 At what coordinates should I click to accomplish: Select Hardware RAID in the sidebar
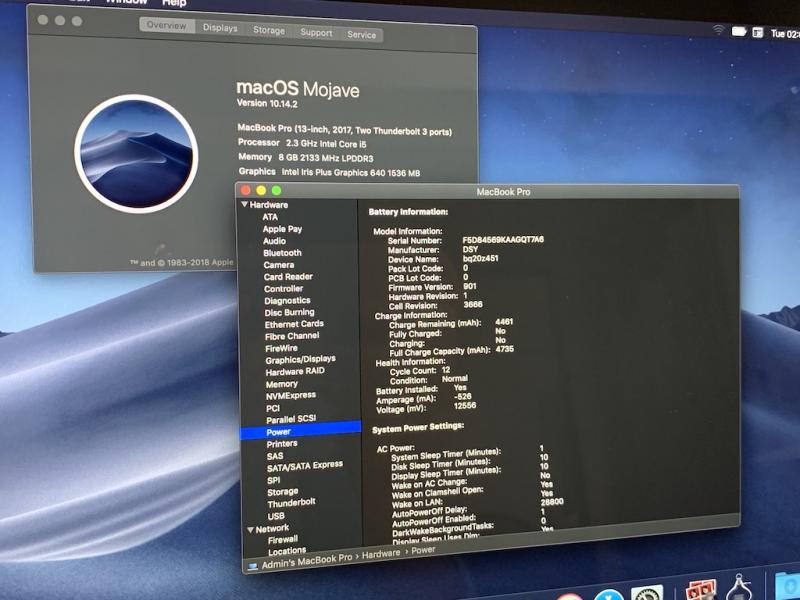coord(295,371)
